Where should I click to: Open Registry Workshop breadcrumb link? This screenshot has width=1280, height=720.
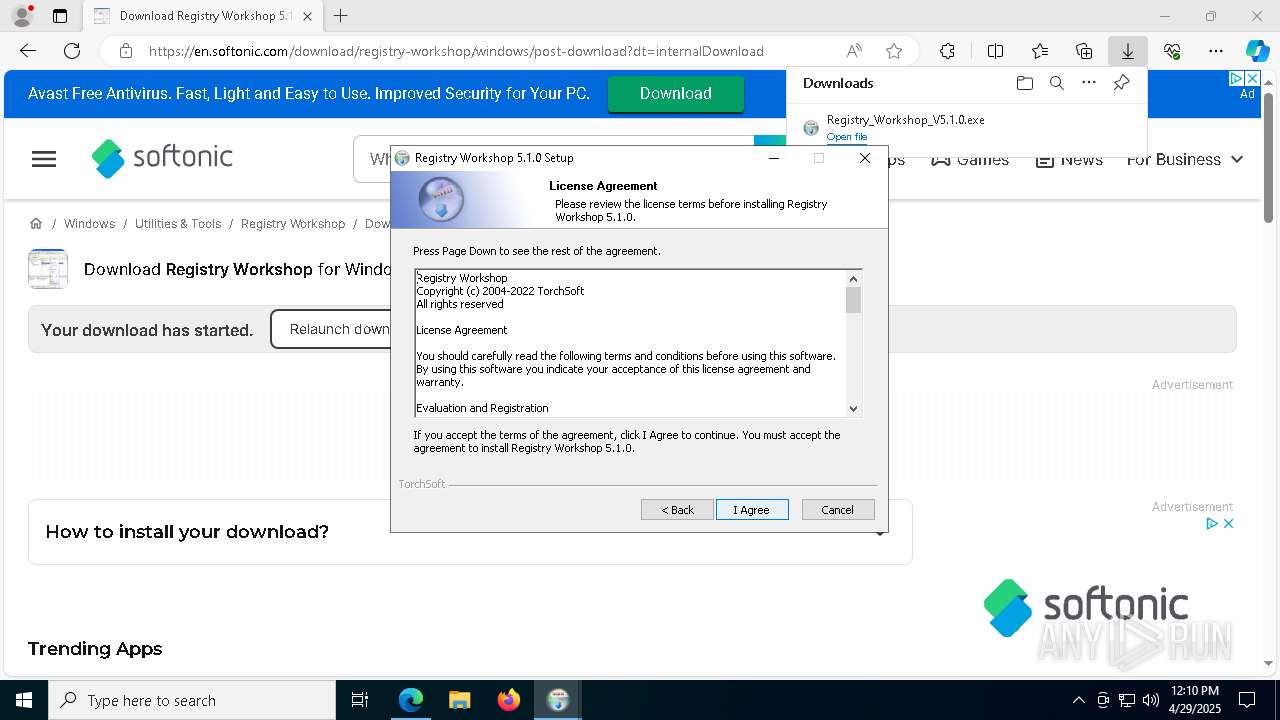point(293,224)
